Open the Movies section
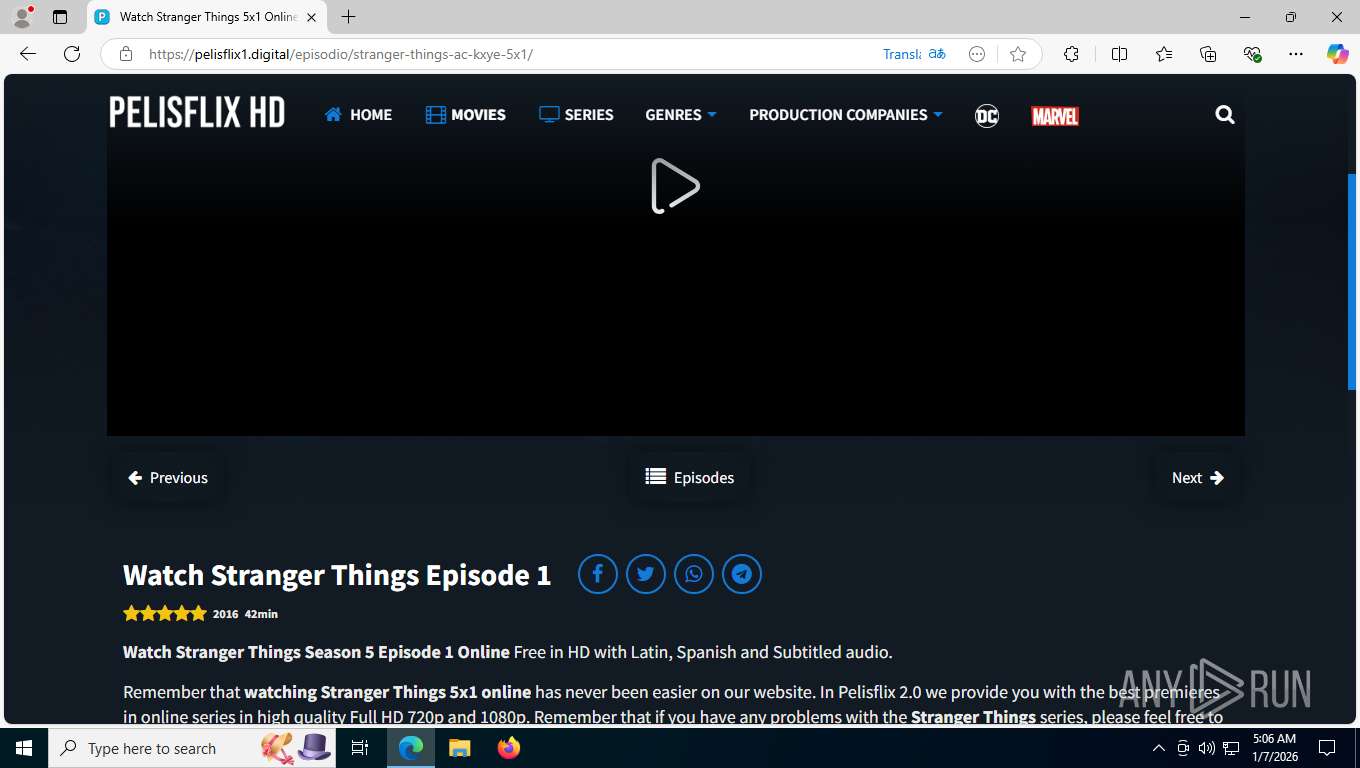1360x768 pixels. (x=466, y=115)
